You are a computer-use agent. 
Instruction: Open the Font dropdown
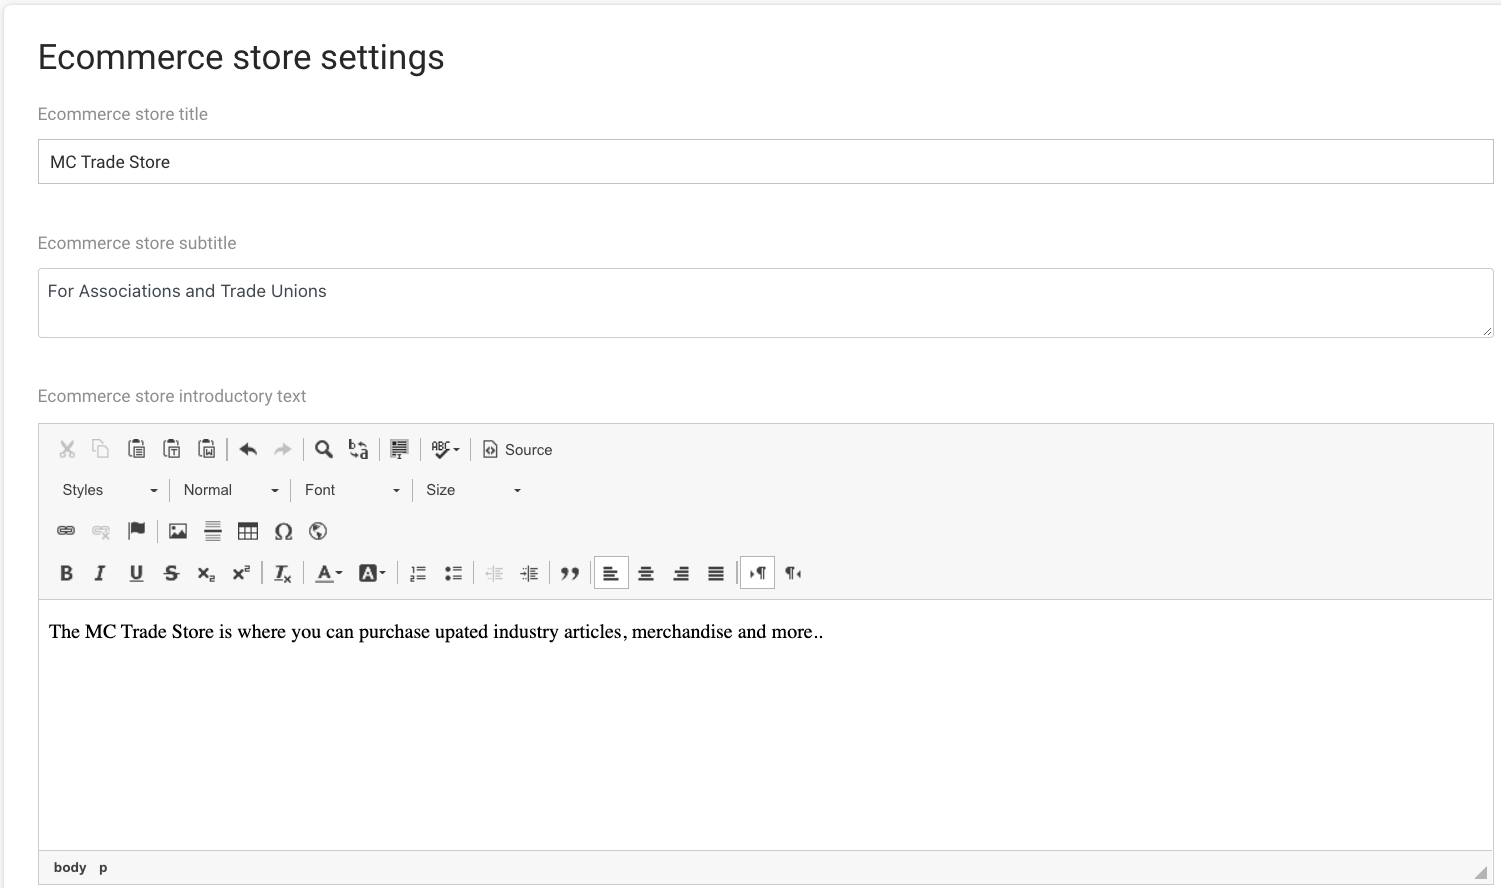pyautogui.click(x=352, y=490)
